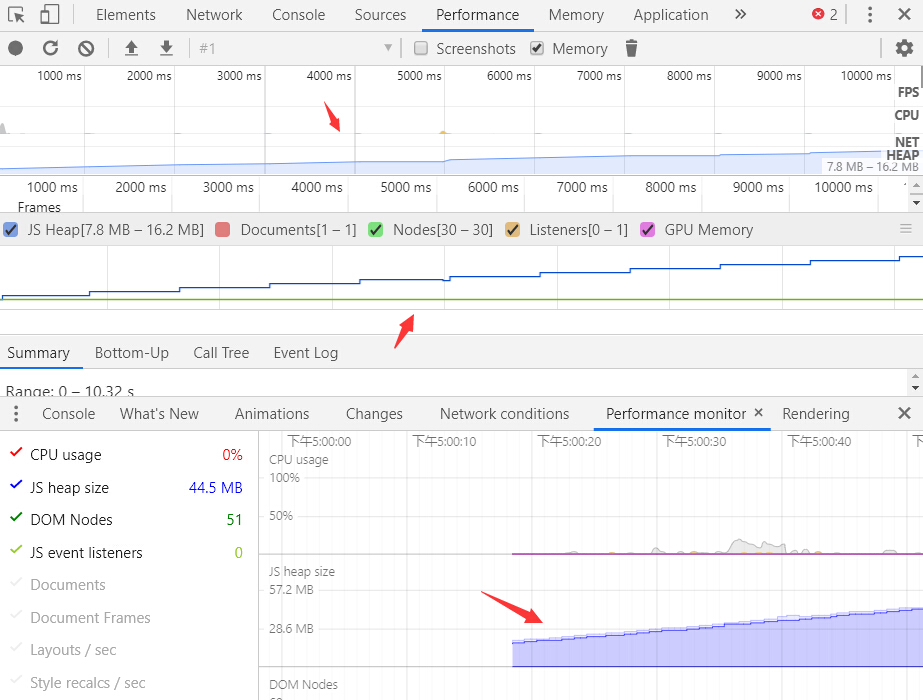Open the recording selector dropdown #1

[295, 48]
